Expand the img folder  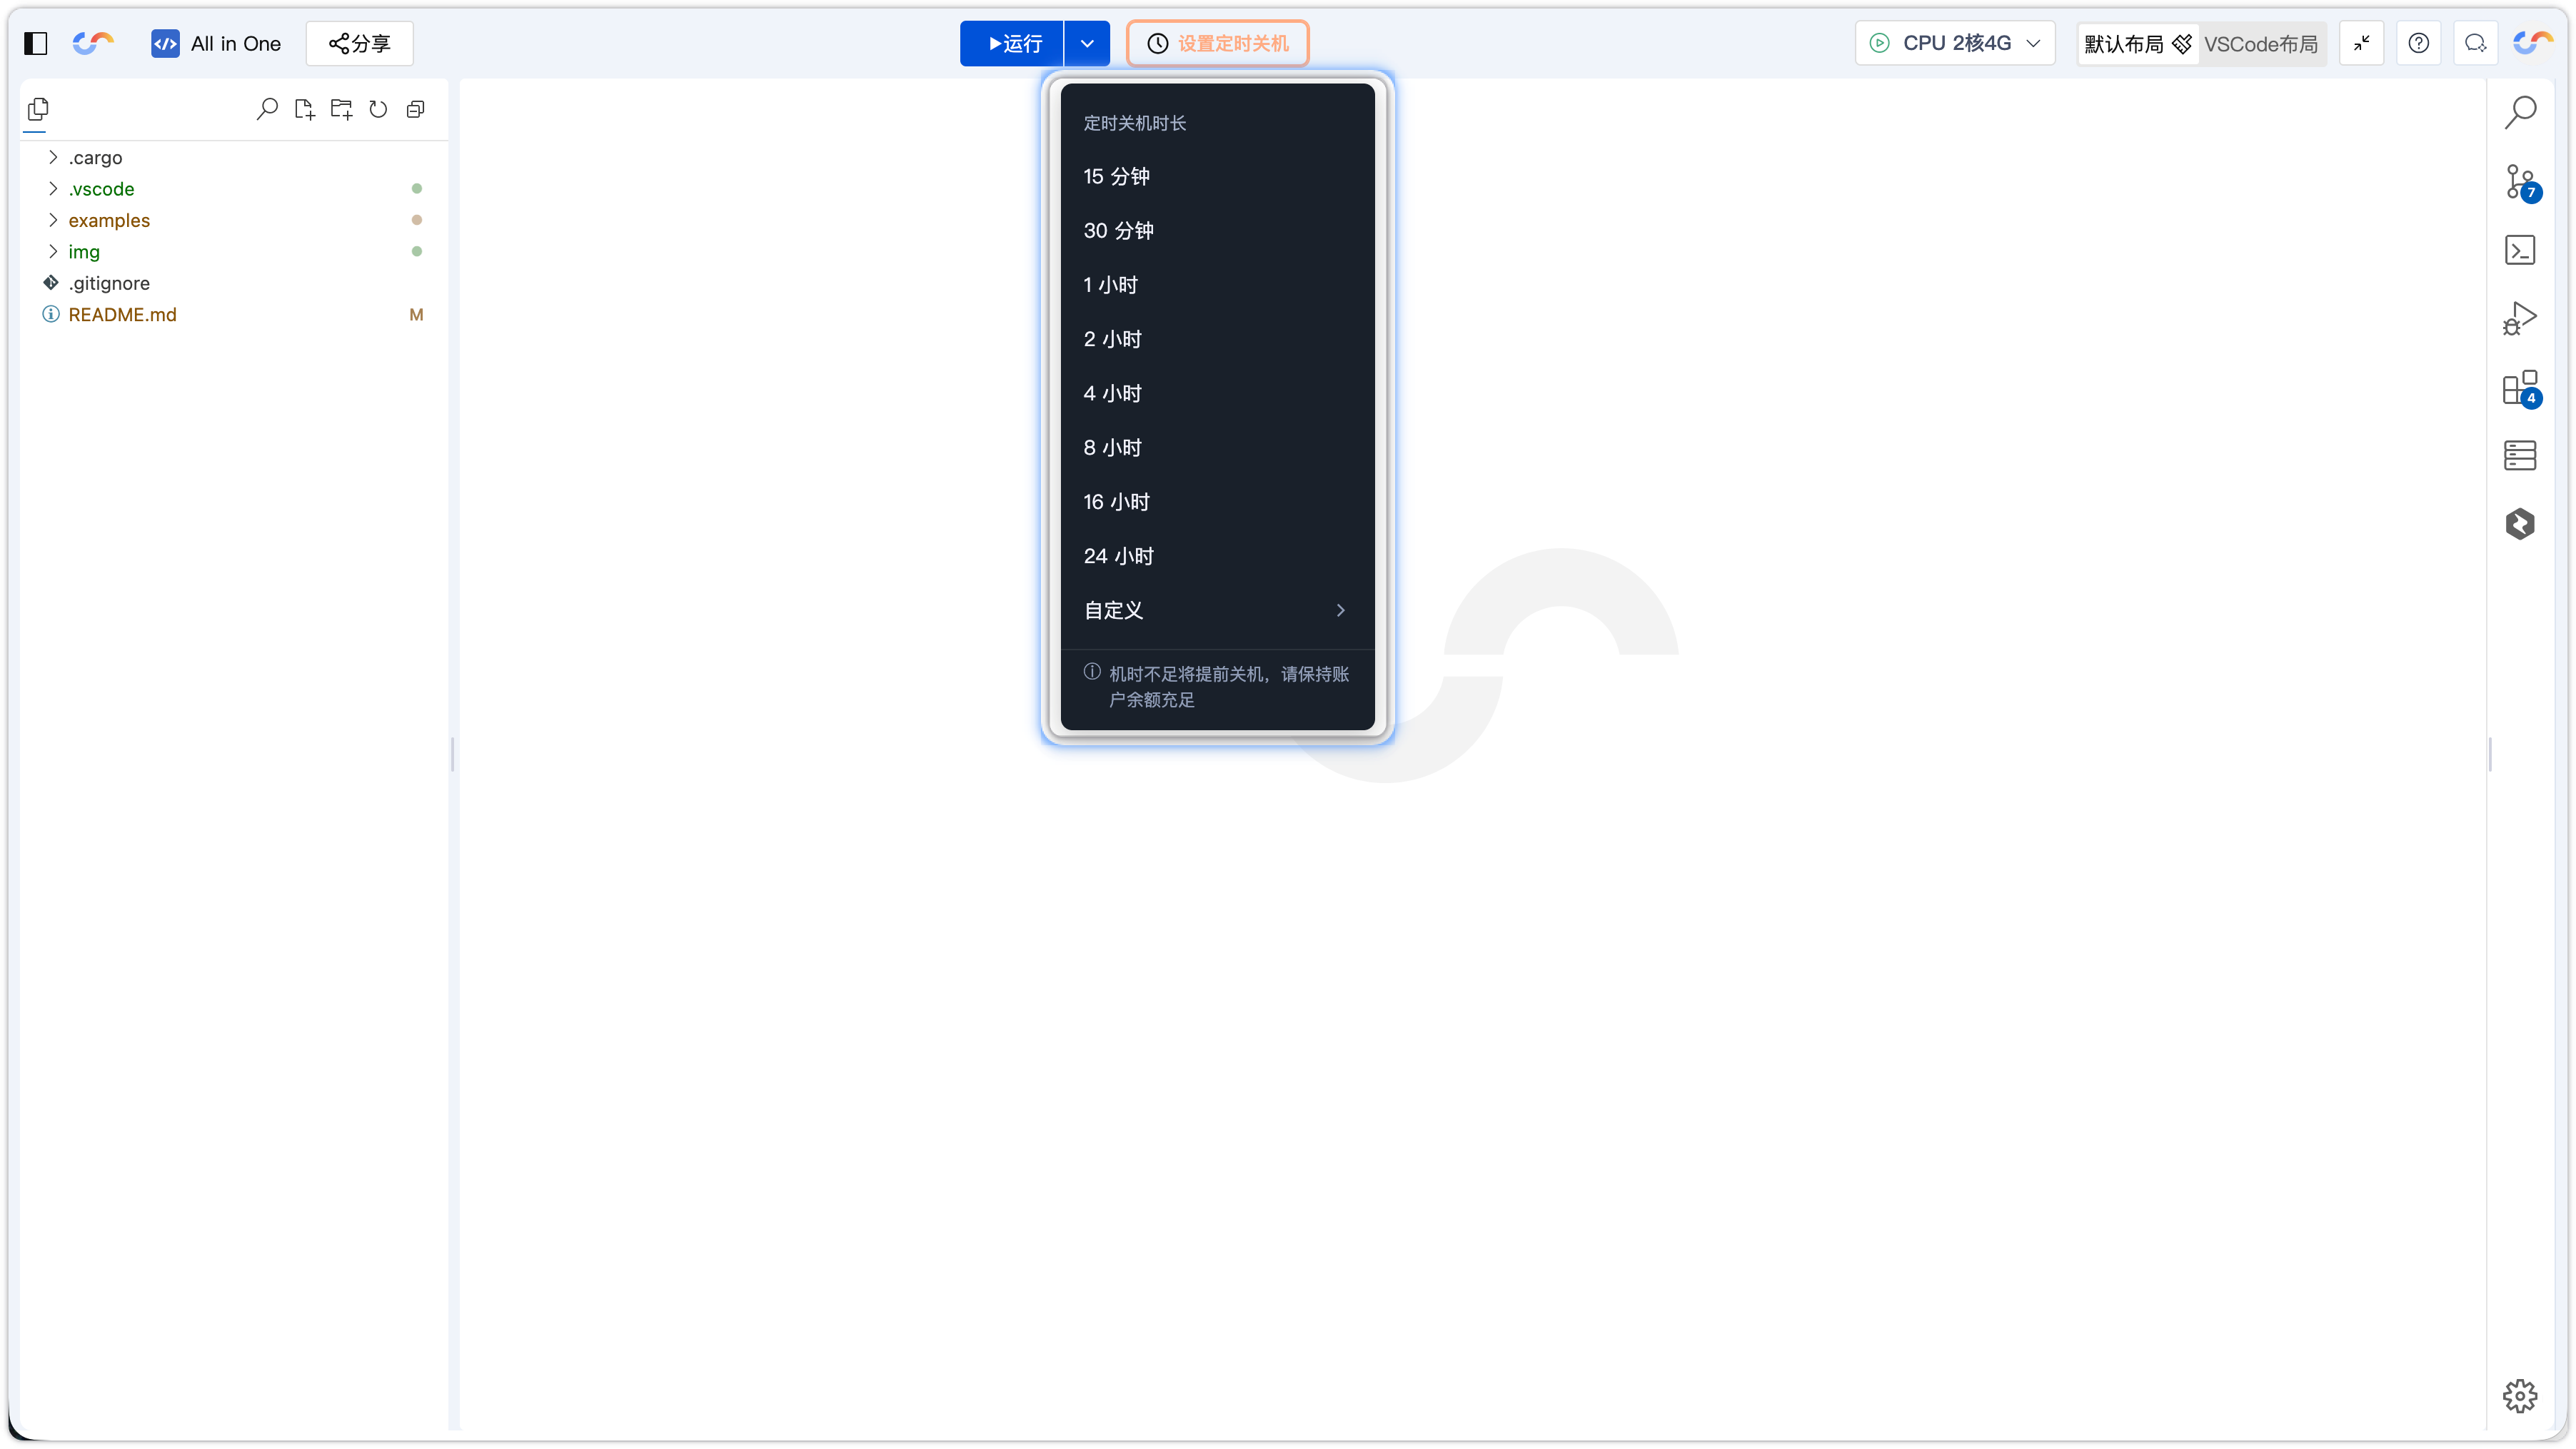point(233,251)
